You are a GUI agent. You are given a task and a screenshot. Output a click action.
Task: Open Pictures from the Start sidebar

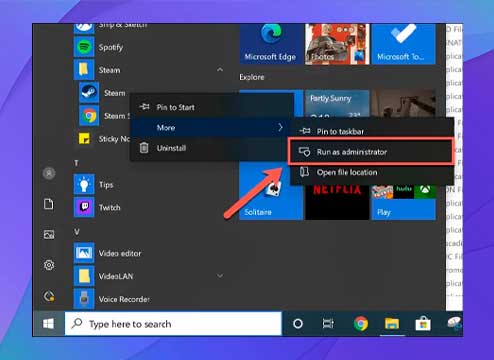[49, 234]
